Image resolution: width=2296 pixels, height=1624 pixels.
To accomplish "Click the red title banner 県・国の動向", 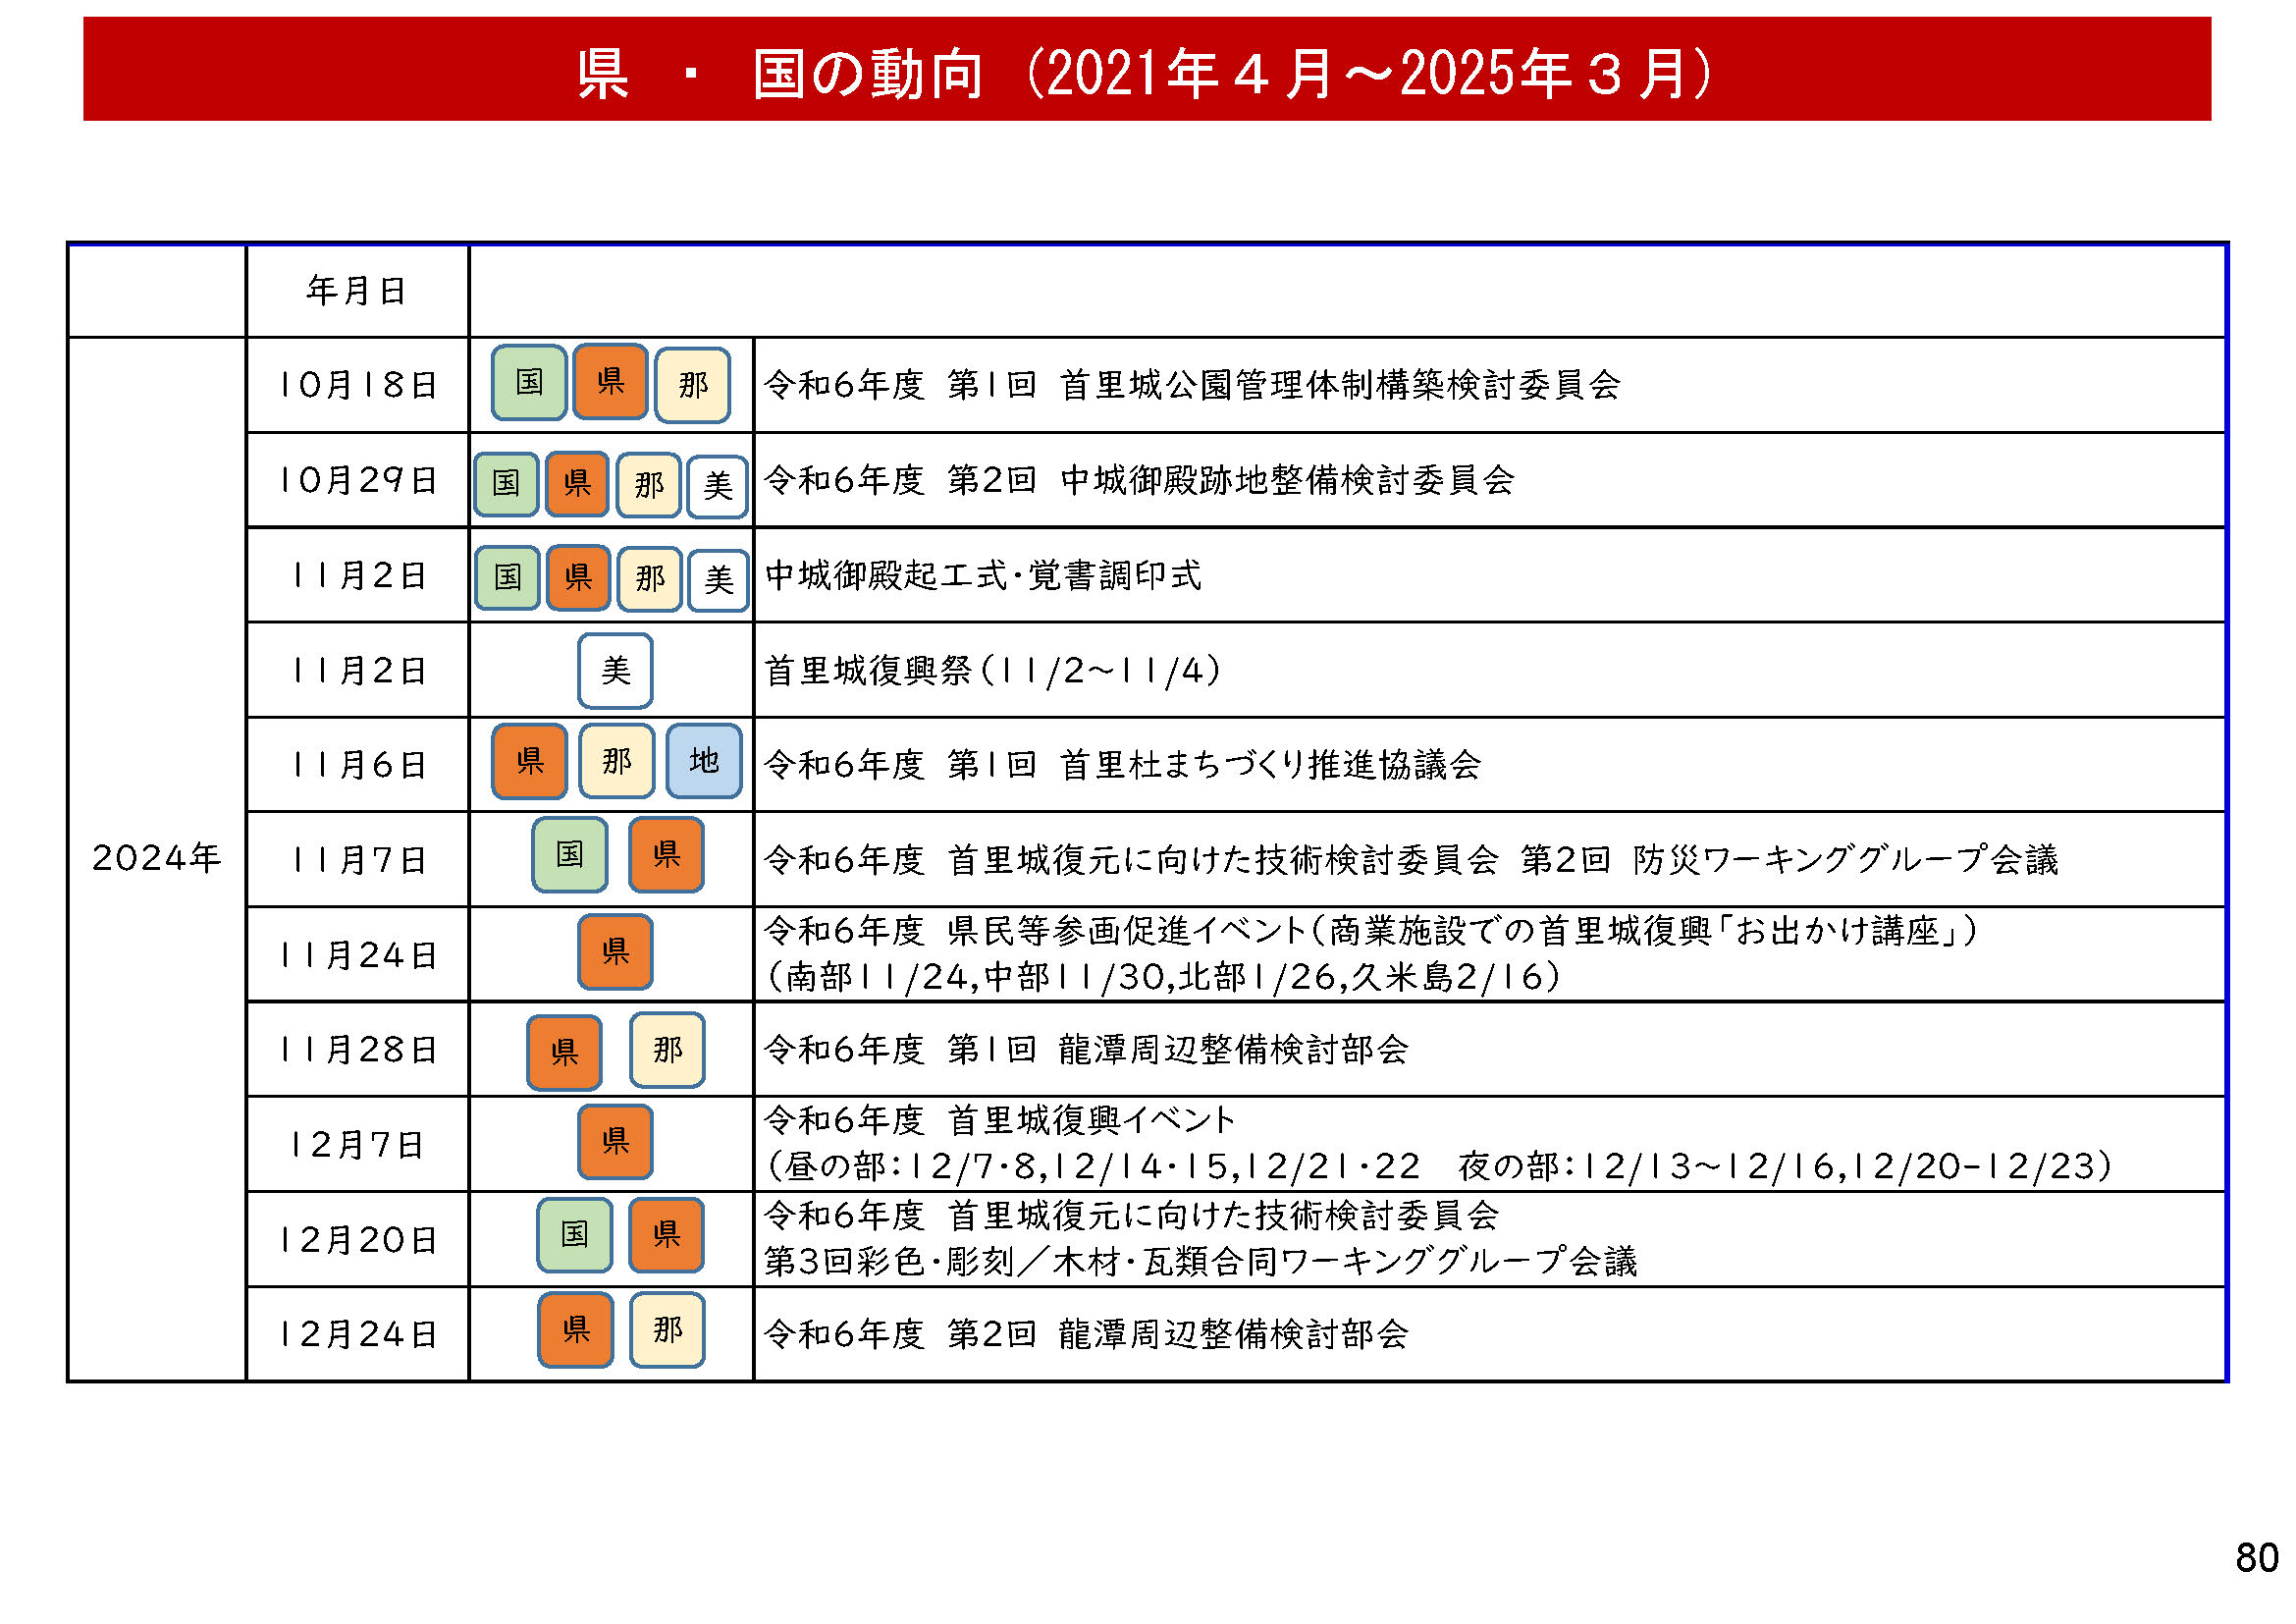I will (1146, 70).
